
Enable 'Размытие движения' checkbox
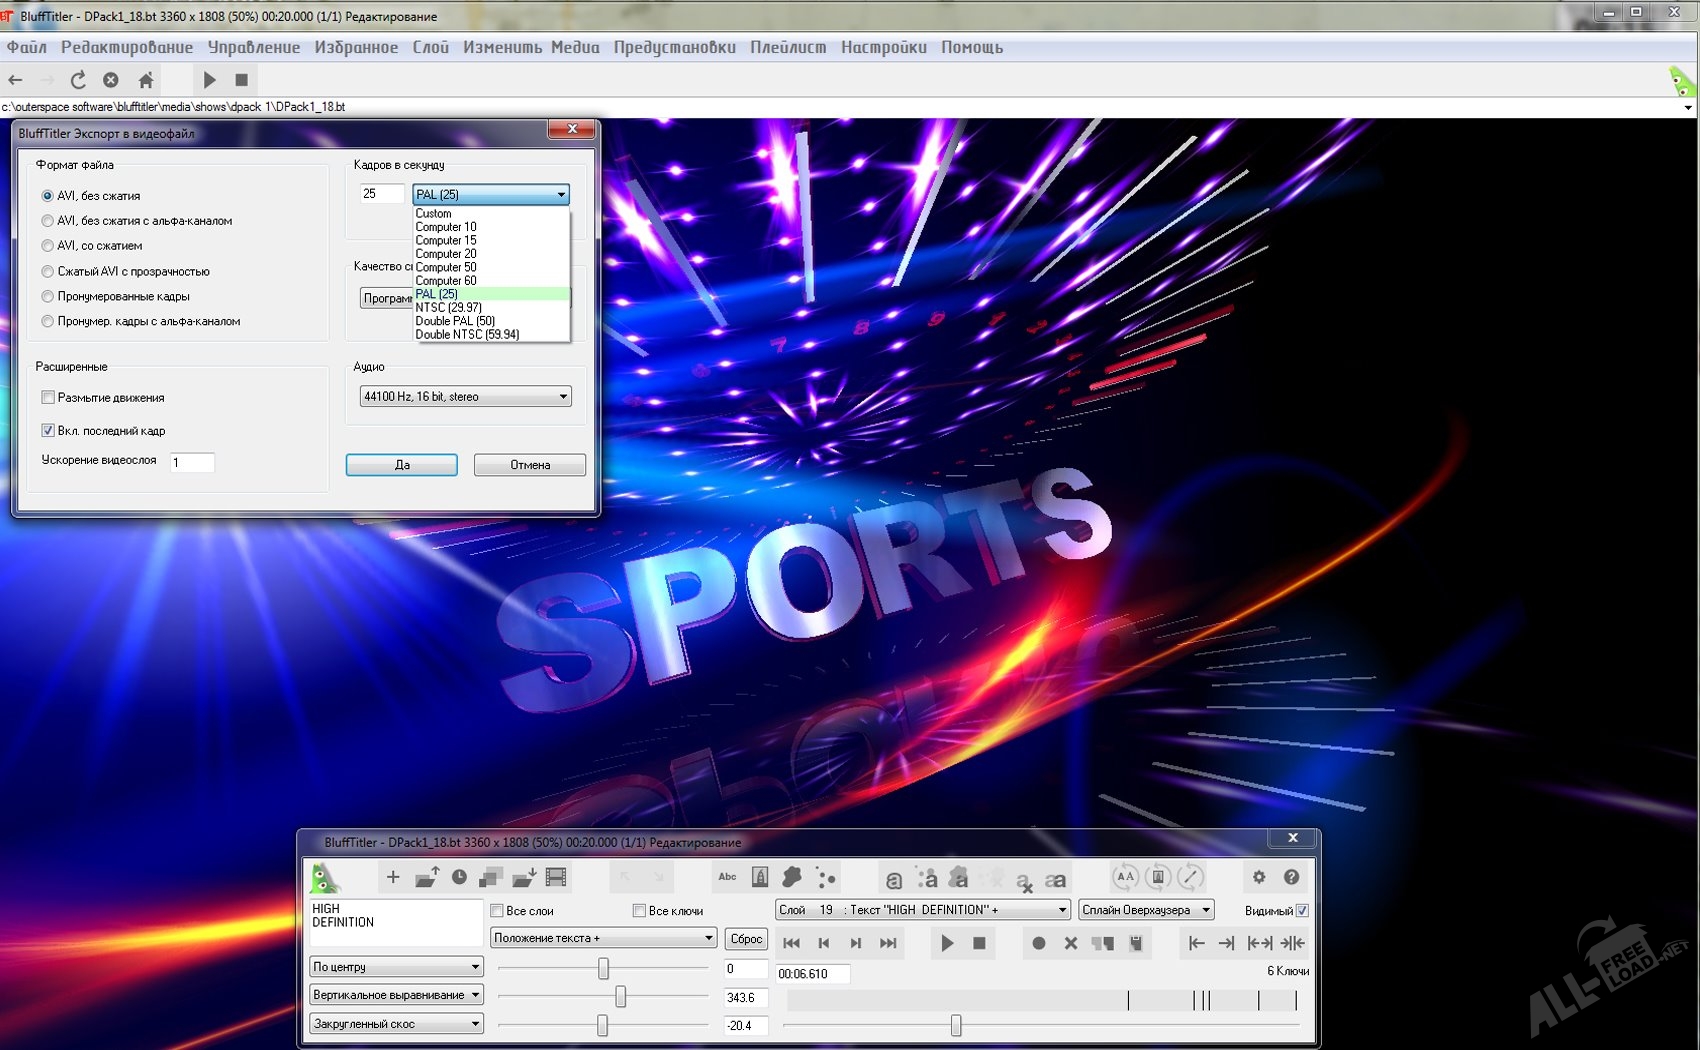[x=48, y=398]
